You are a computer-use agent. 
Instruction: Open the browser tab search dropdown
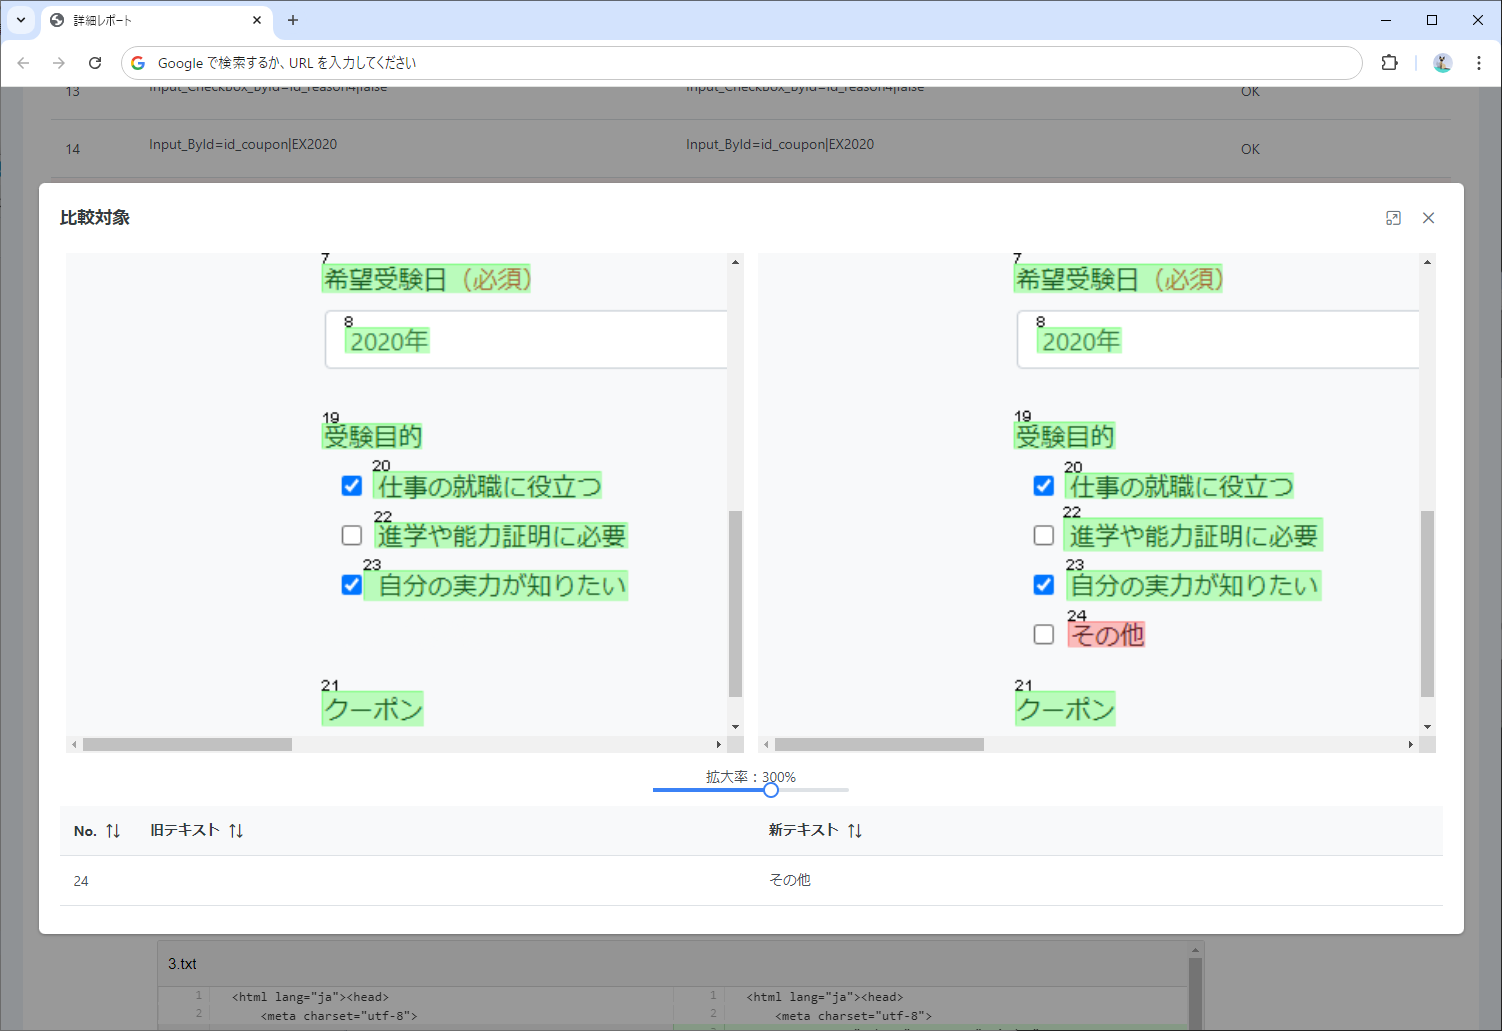[x=20, y=20]
